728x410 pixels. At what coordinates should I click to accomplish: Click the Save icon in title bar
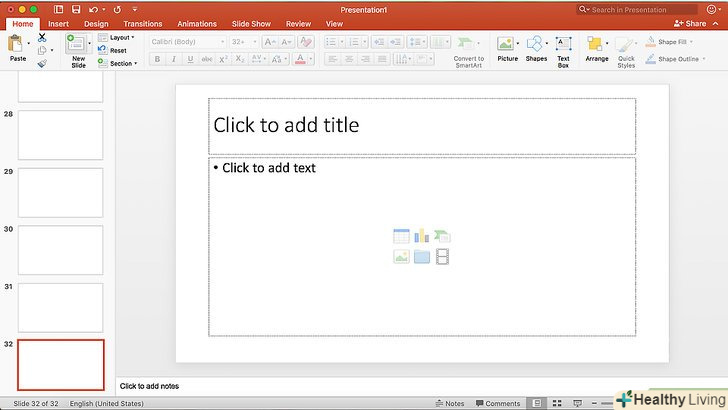[75, 9]
